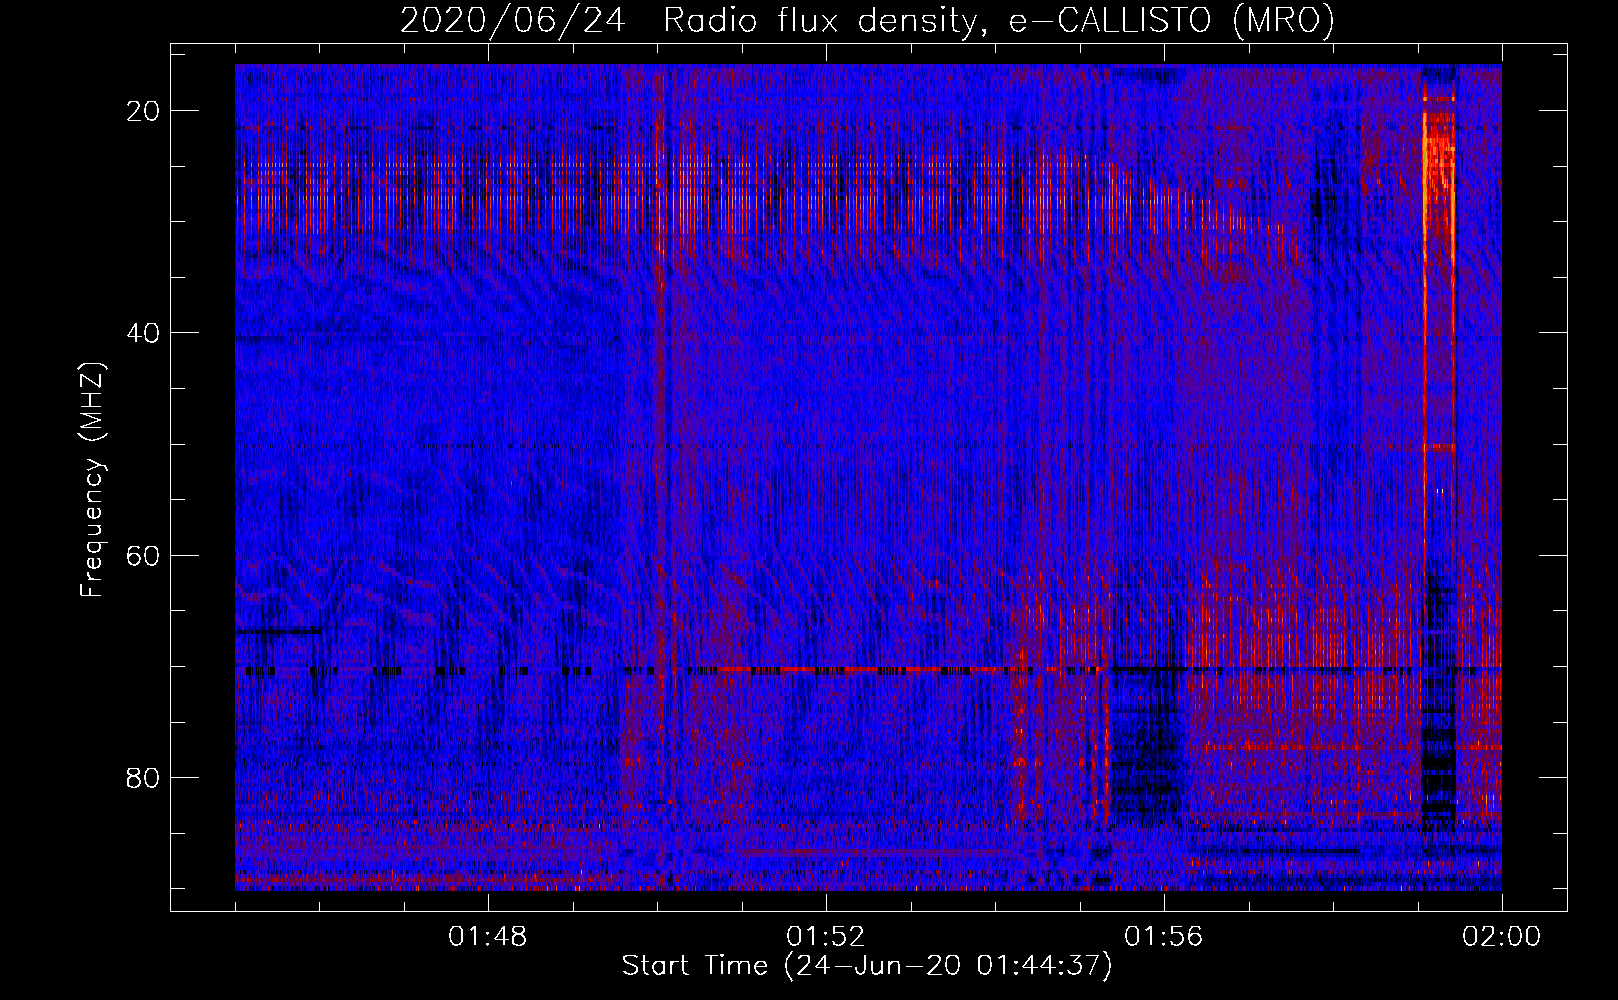This screenshot has height=1000, width=1618.
Task: Click the 'Start Time' axis label
Action: [x=867, y=966]
